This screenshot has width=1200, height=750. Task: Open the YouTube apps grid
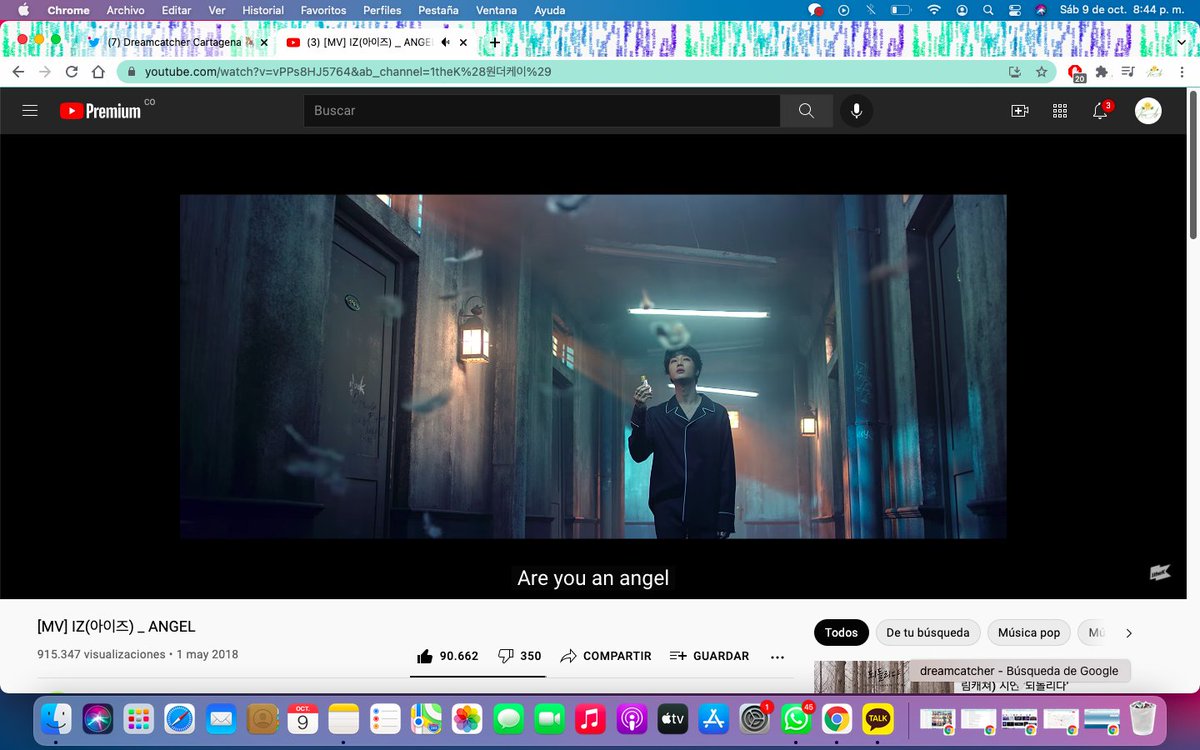tap(1060, 111)
